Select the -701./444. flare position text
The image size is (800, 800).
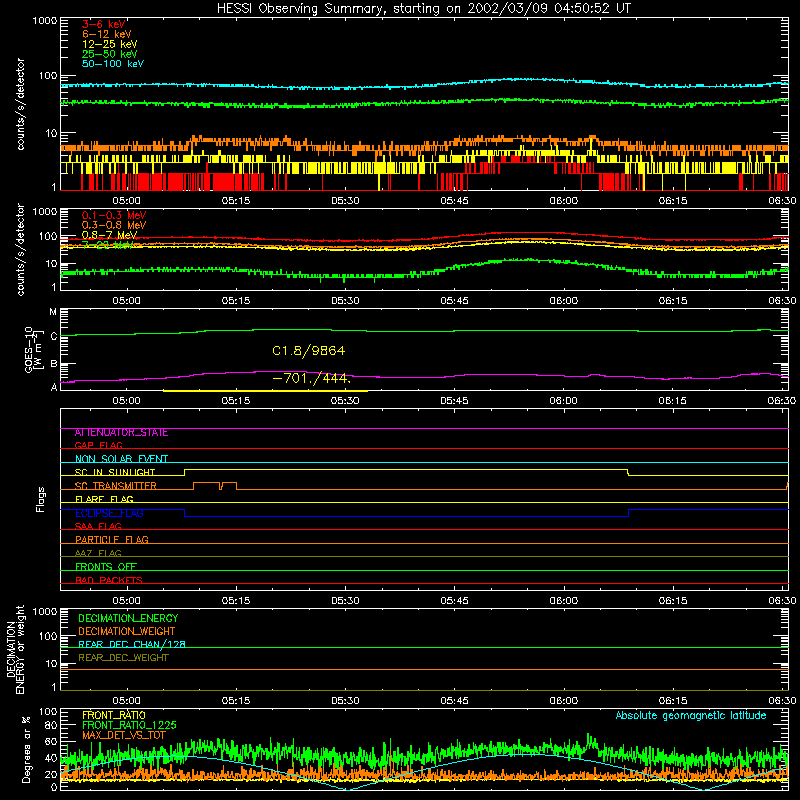(x=312, y=379)
